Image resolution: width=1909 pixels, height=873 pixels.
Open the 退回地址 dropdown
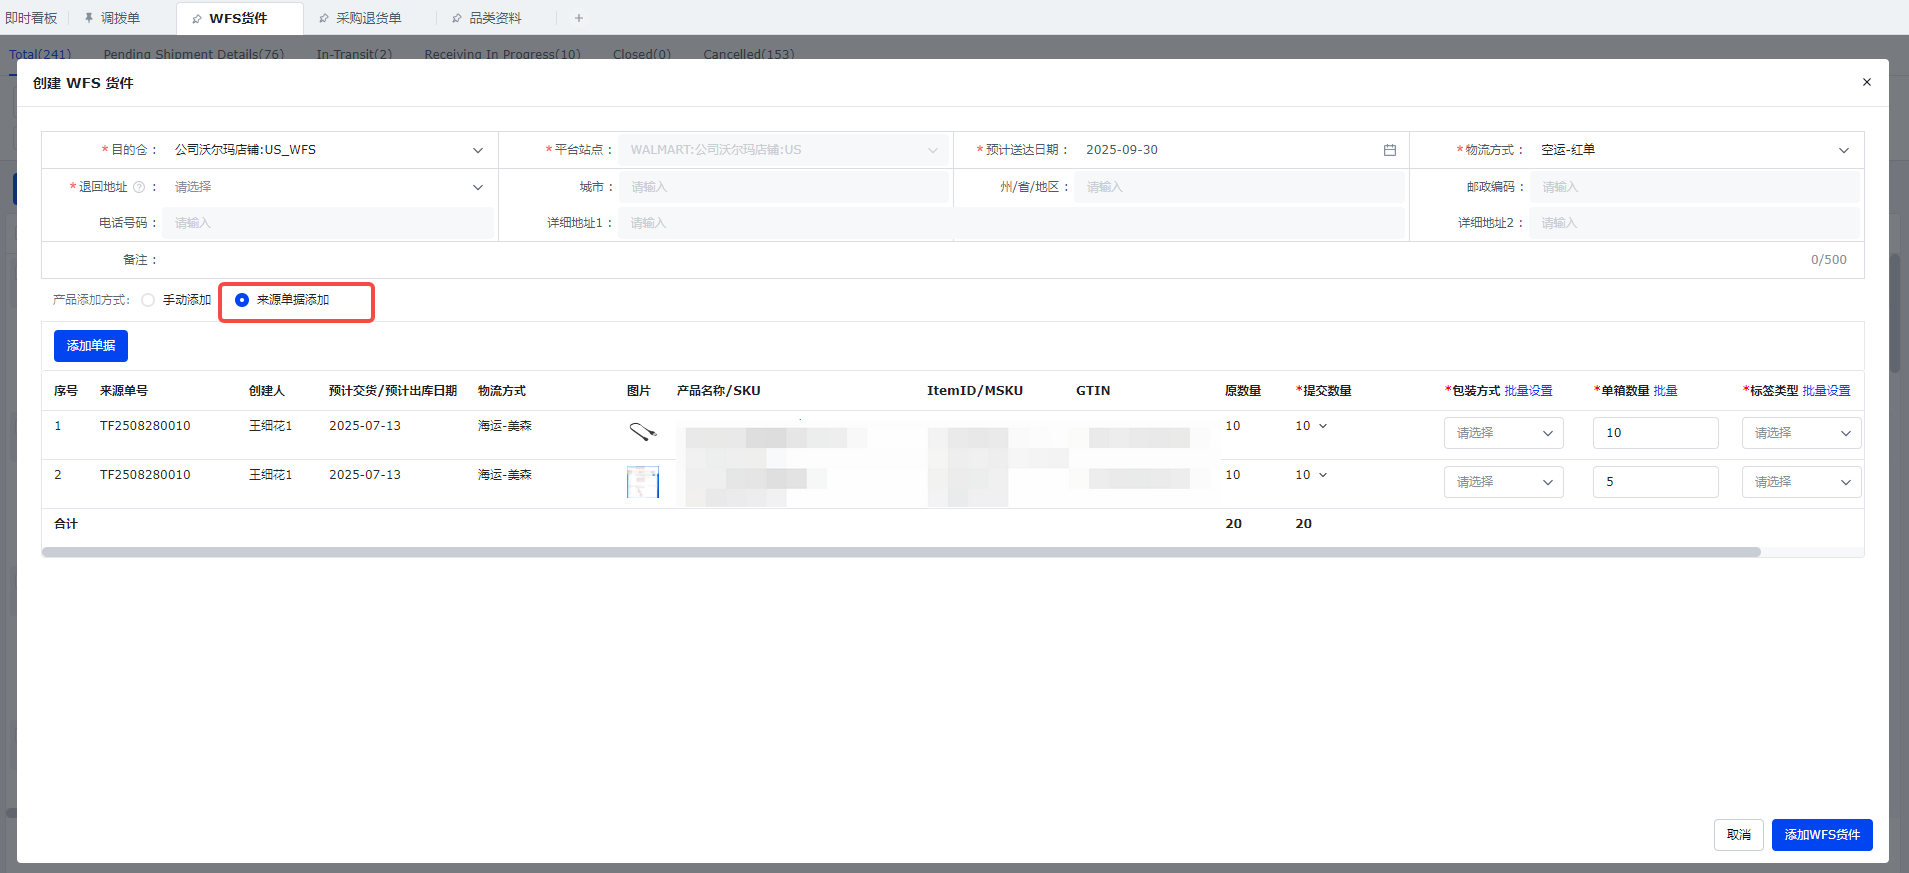[x=330, y=187]
